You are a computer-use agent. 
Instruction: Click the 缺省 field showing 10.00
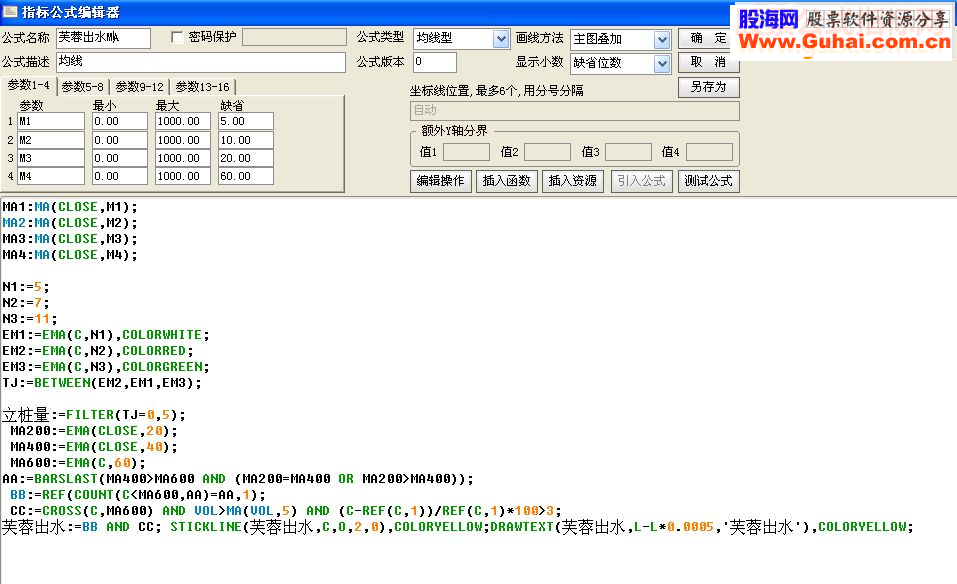coord(245,140)
